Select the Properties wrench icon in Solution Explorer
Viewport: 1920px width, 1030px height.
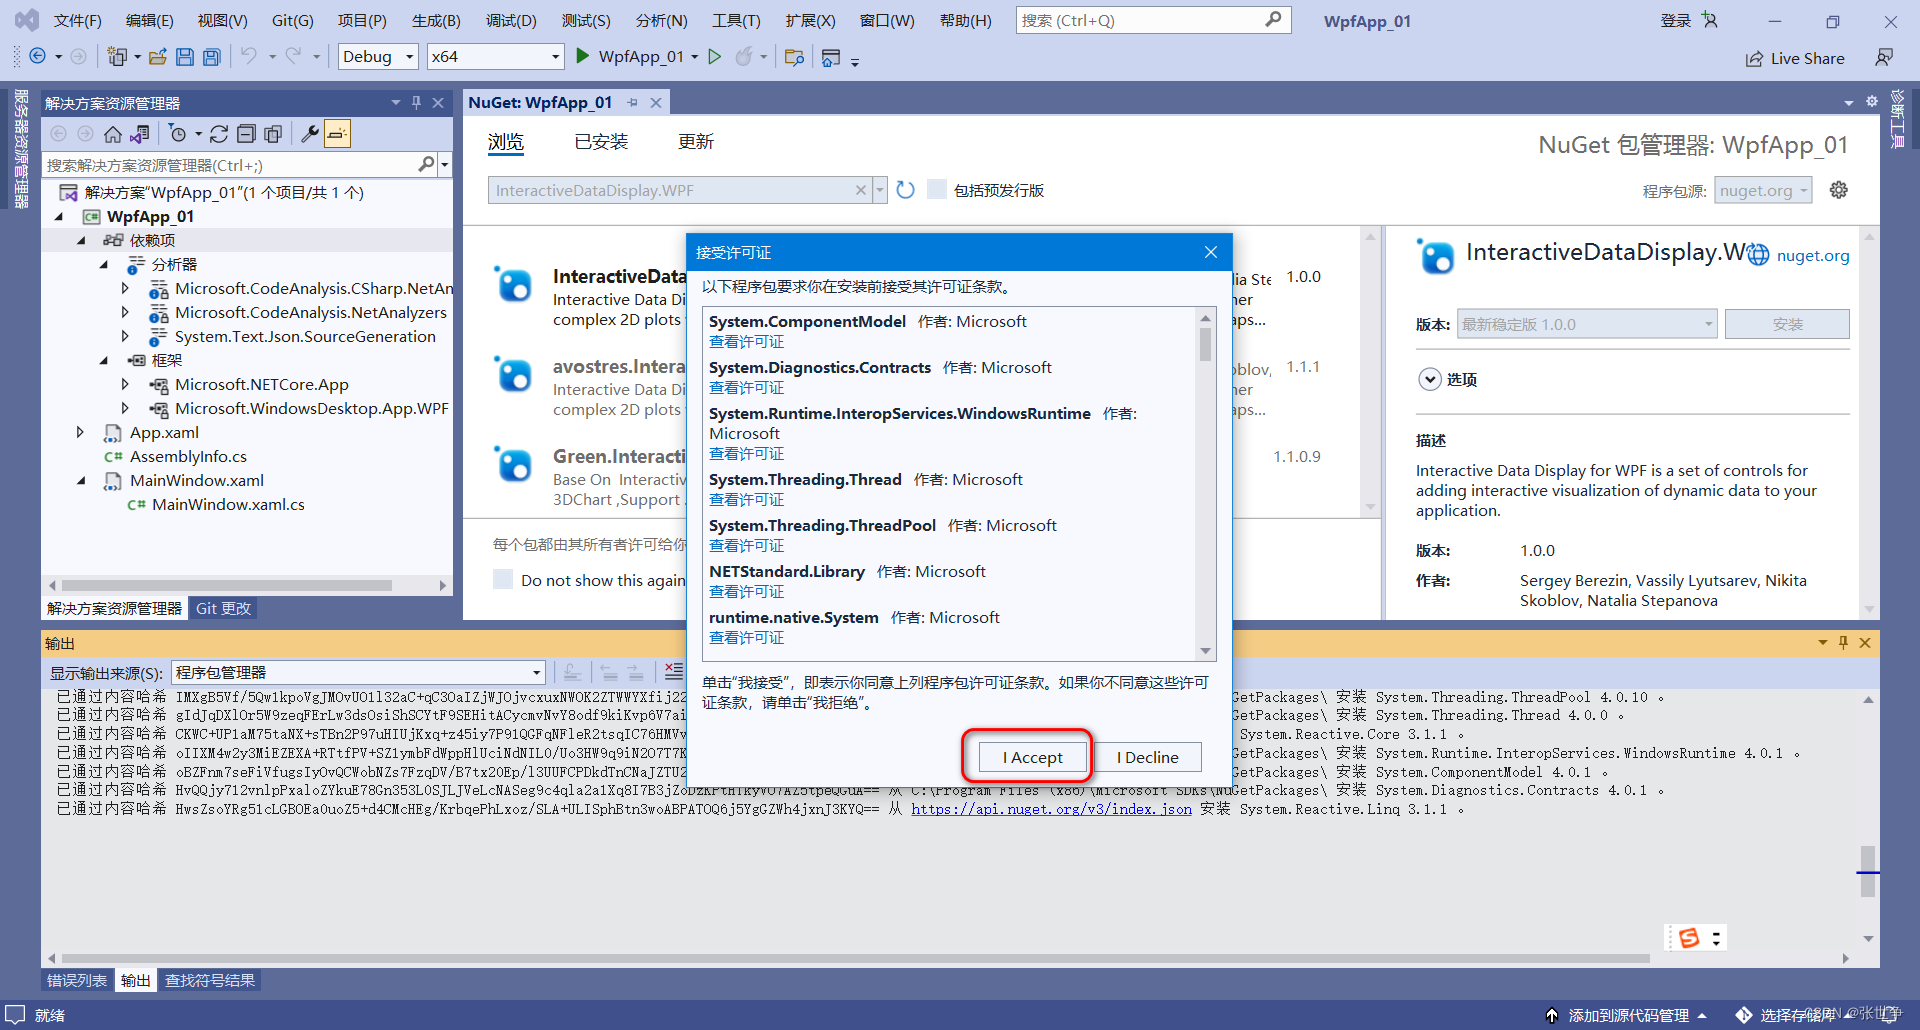[x=310, y=133]
